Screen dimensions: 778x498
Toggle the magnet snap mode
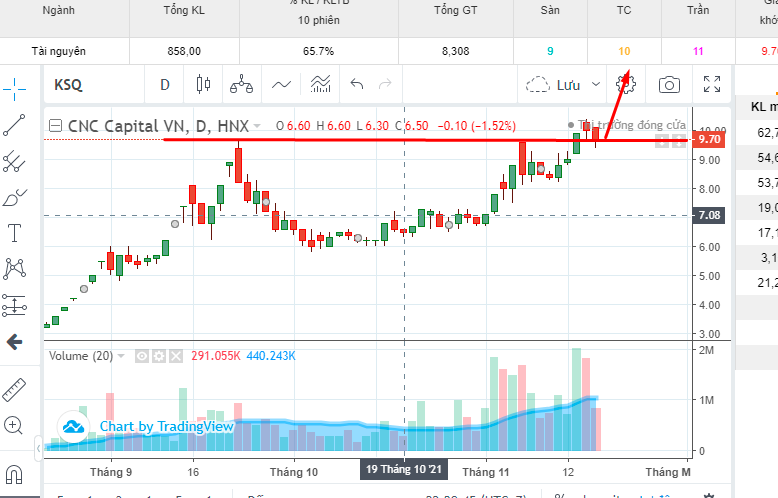tap(14, 474)
